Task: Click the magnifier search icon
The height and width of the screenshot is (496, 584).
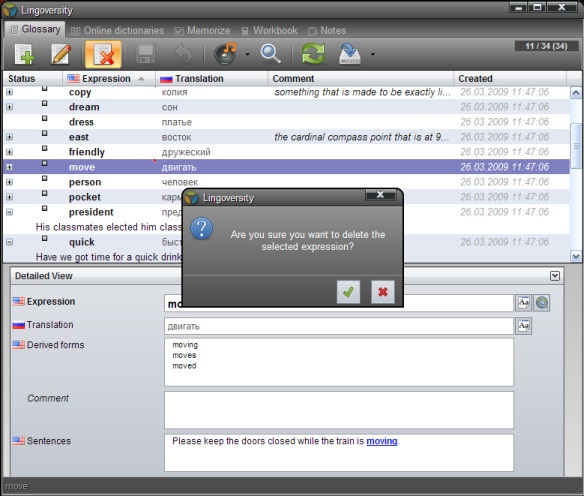Action: (271, 54)
